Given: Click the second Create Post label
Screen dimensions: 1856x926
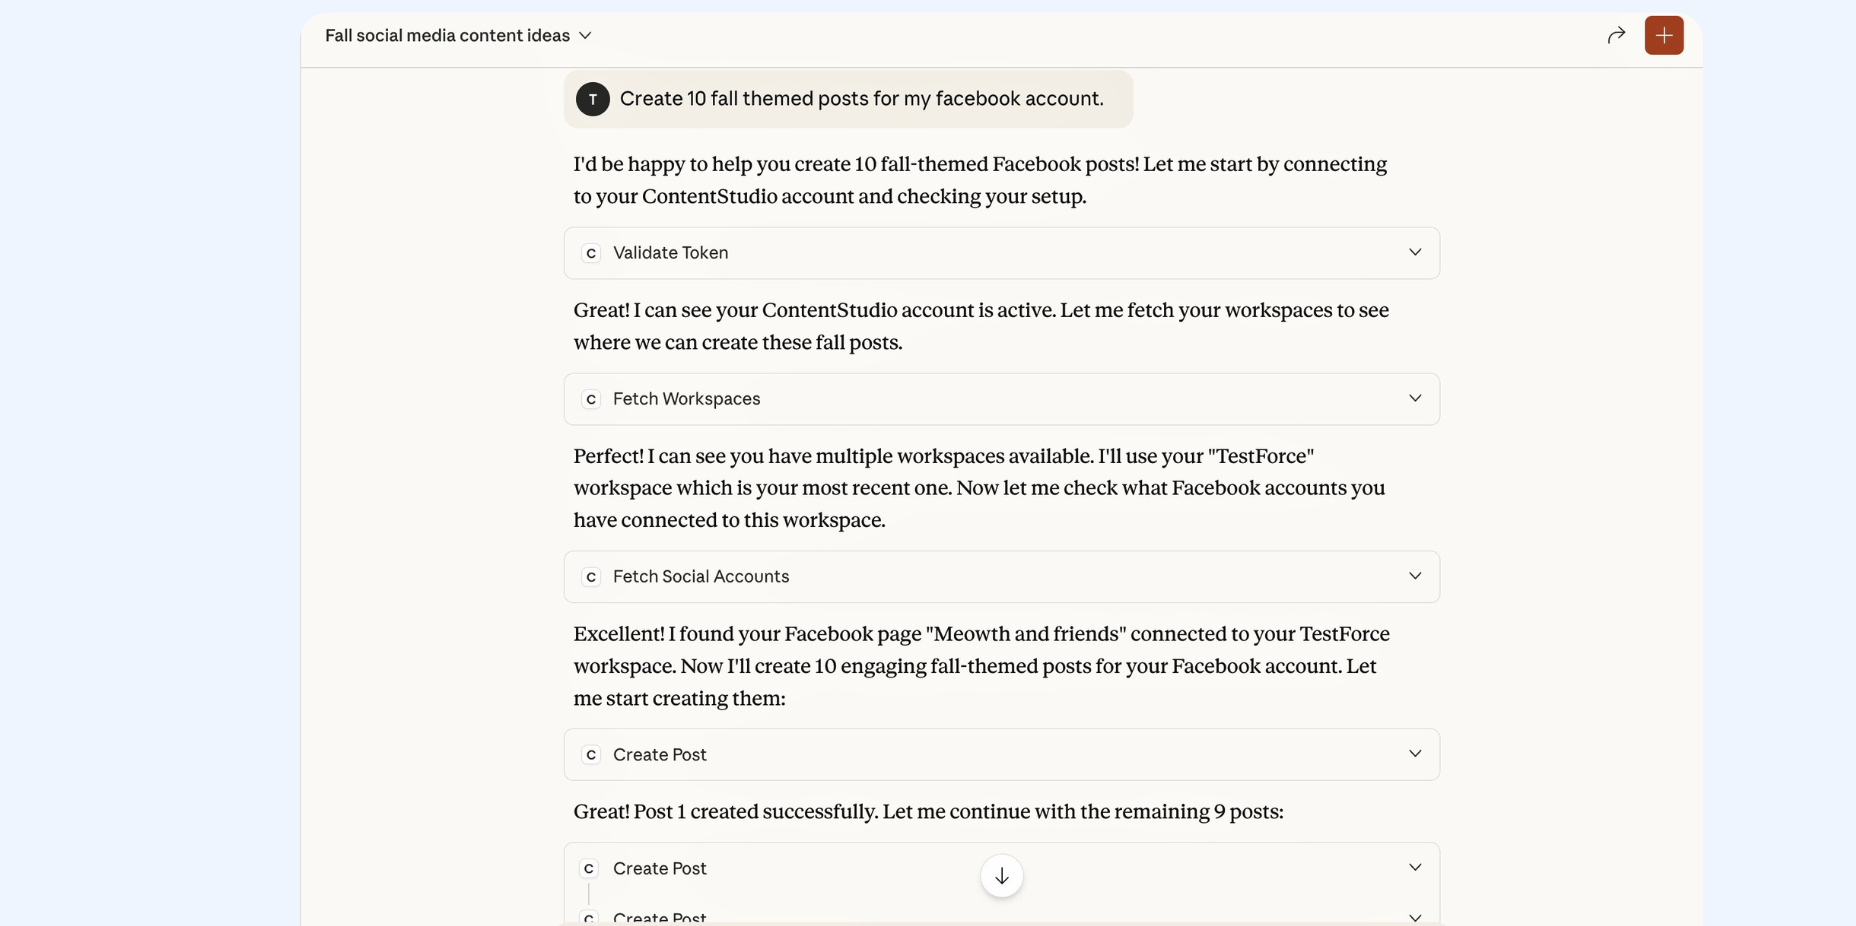Looking at the screenshot, I should click(x=660, y=869).
